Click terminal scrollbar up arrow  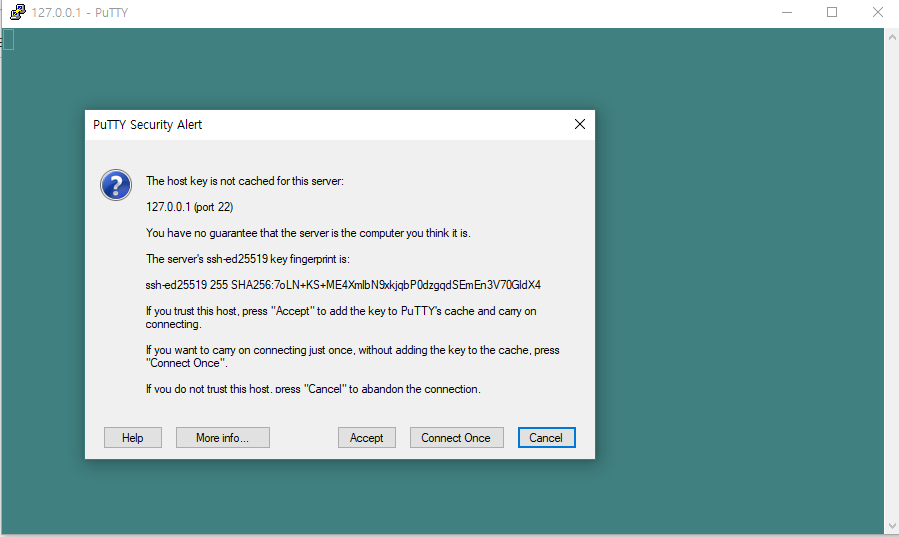tap(892, 37)
